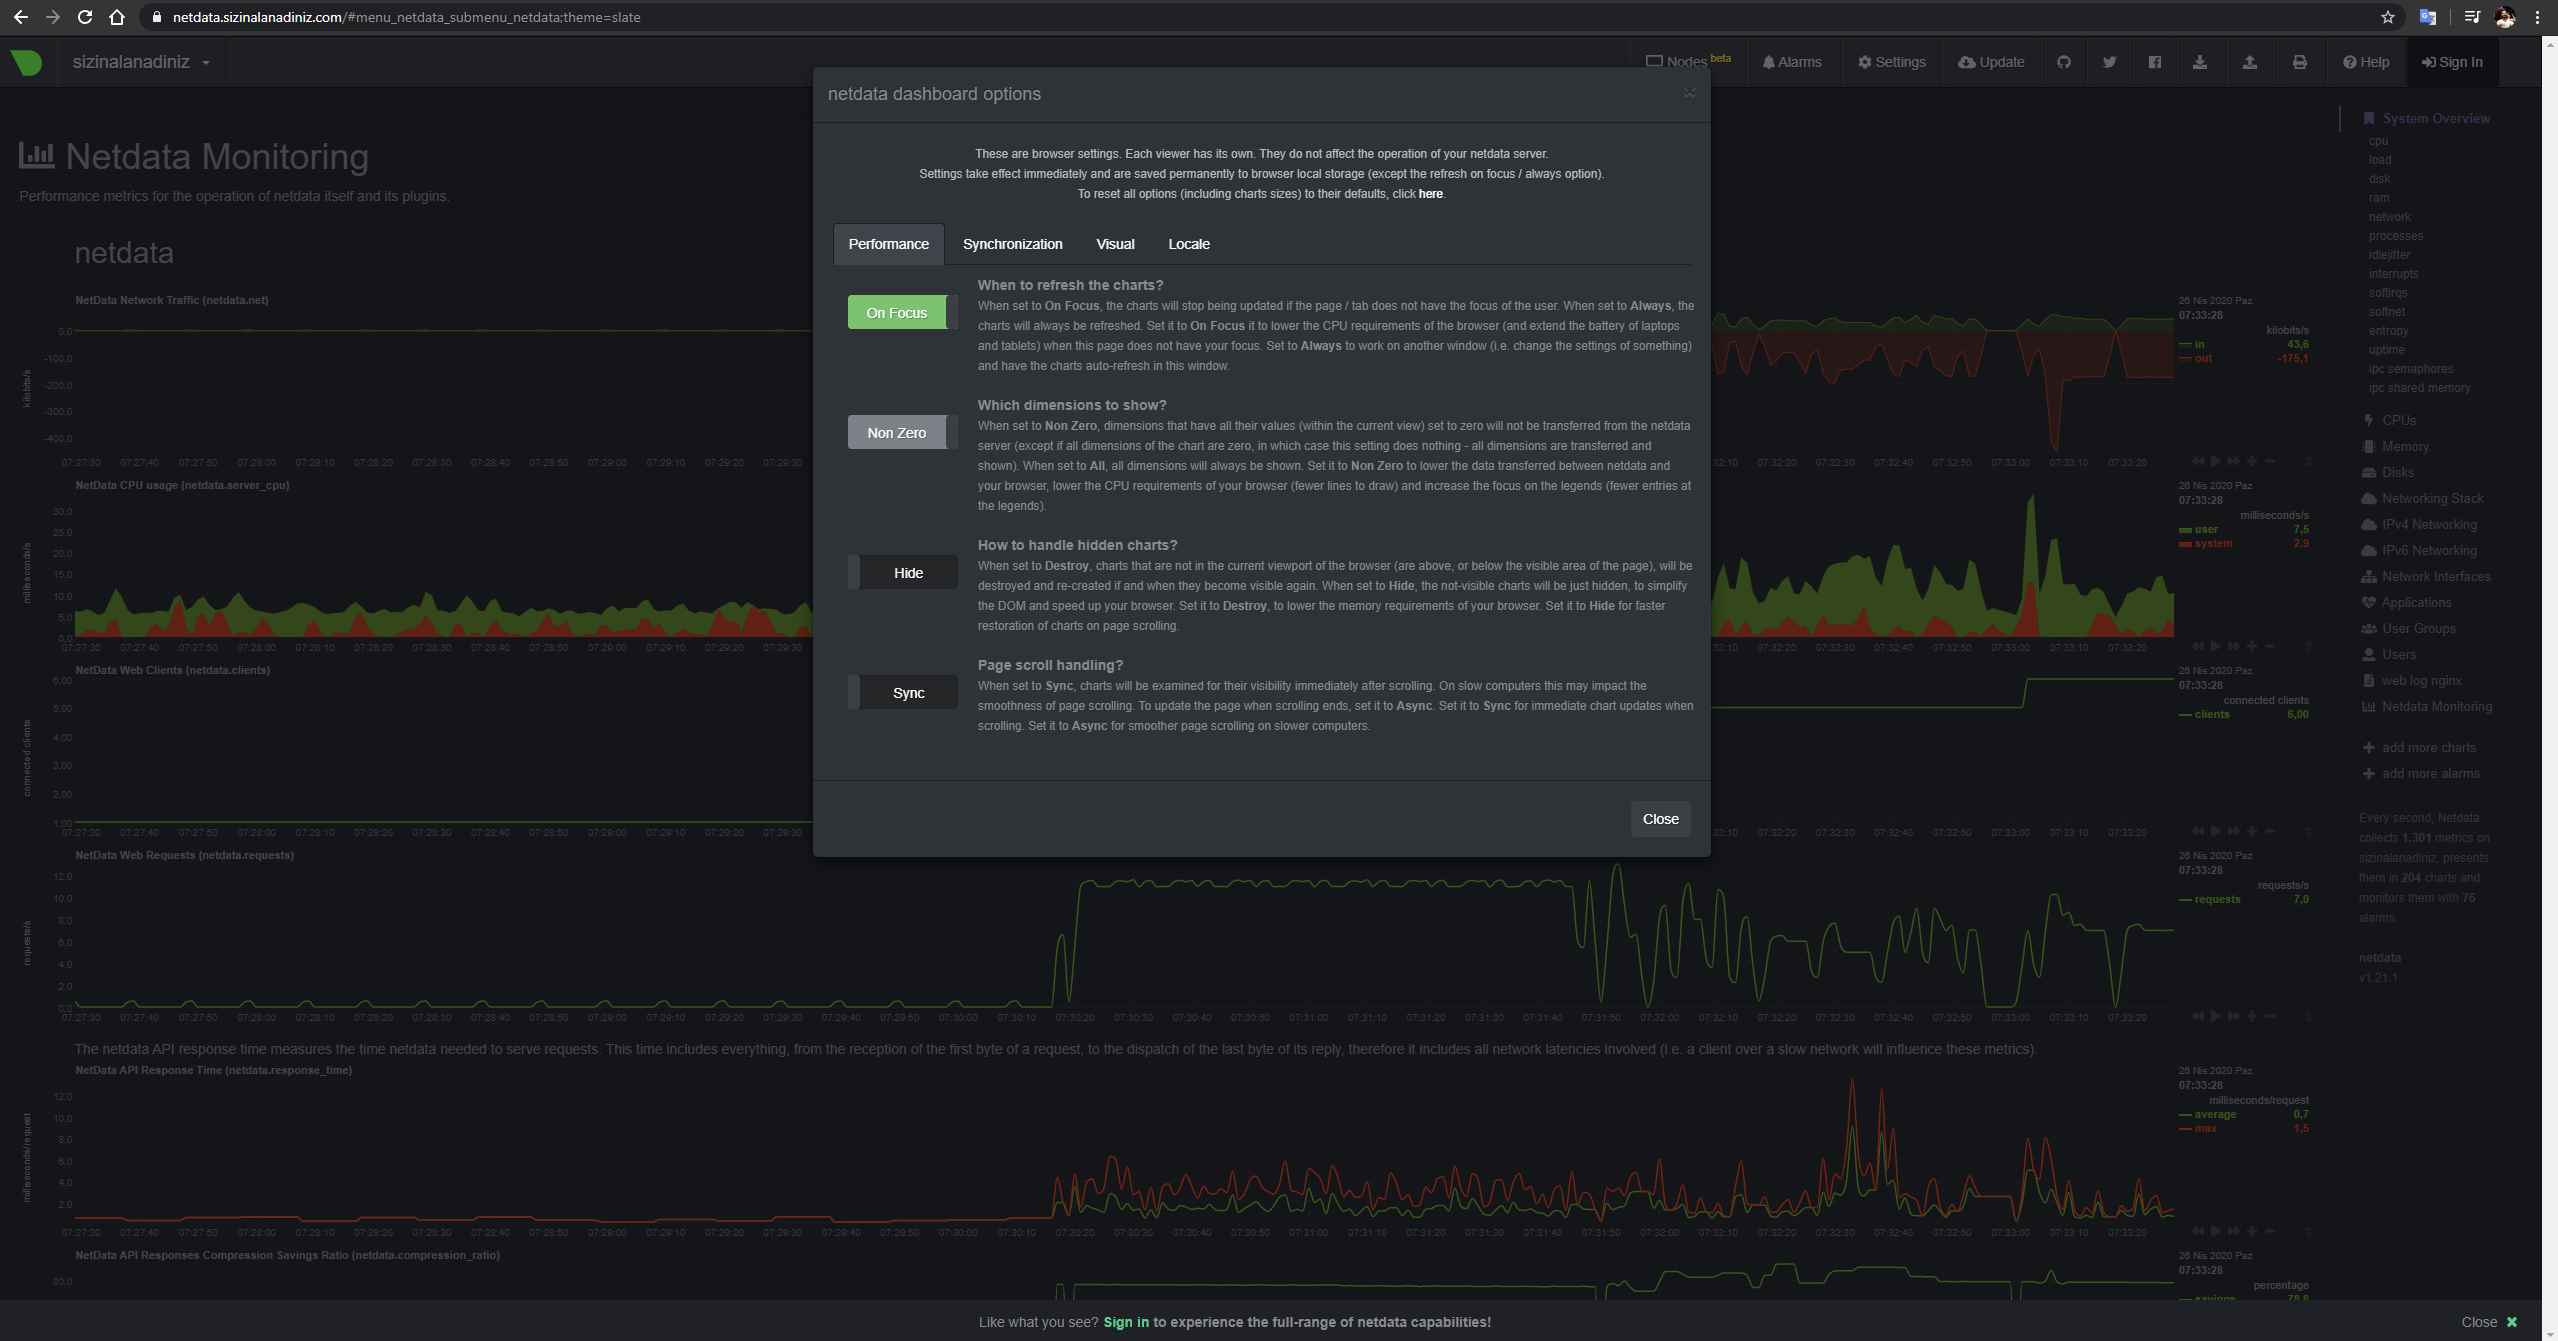Click the netdata green leaf logo

point(26,62)
